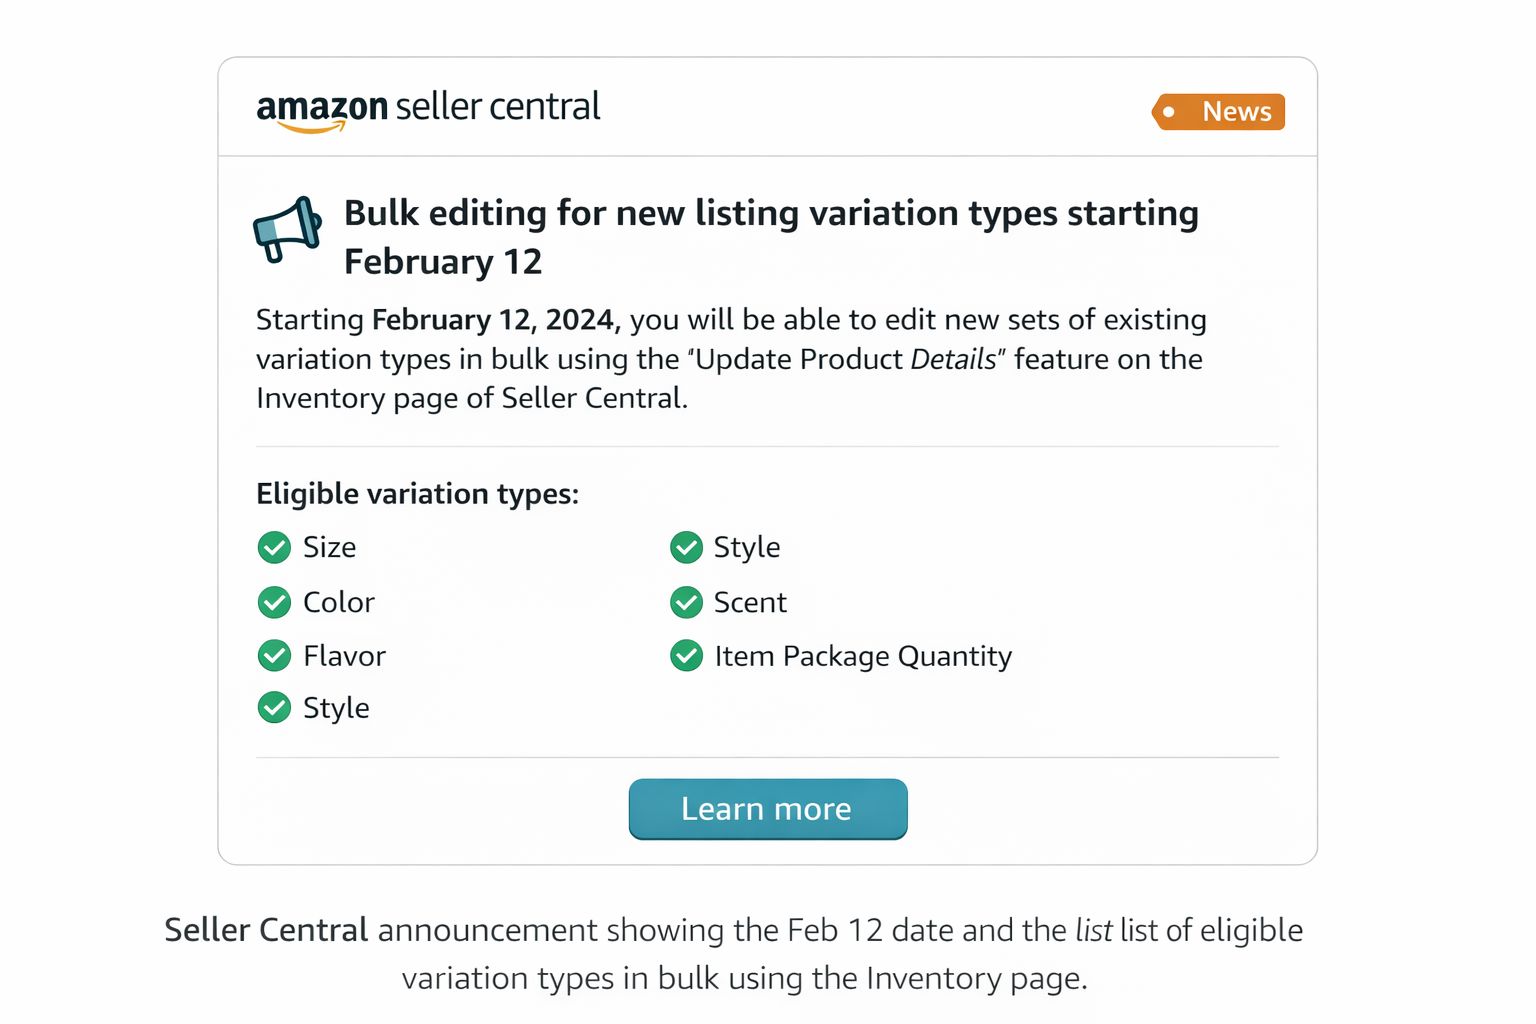Click the announcement headline about bulk editing
The height and width of the screenshot is (1024, 1536).
(771, 237)
